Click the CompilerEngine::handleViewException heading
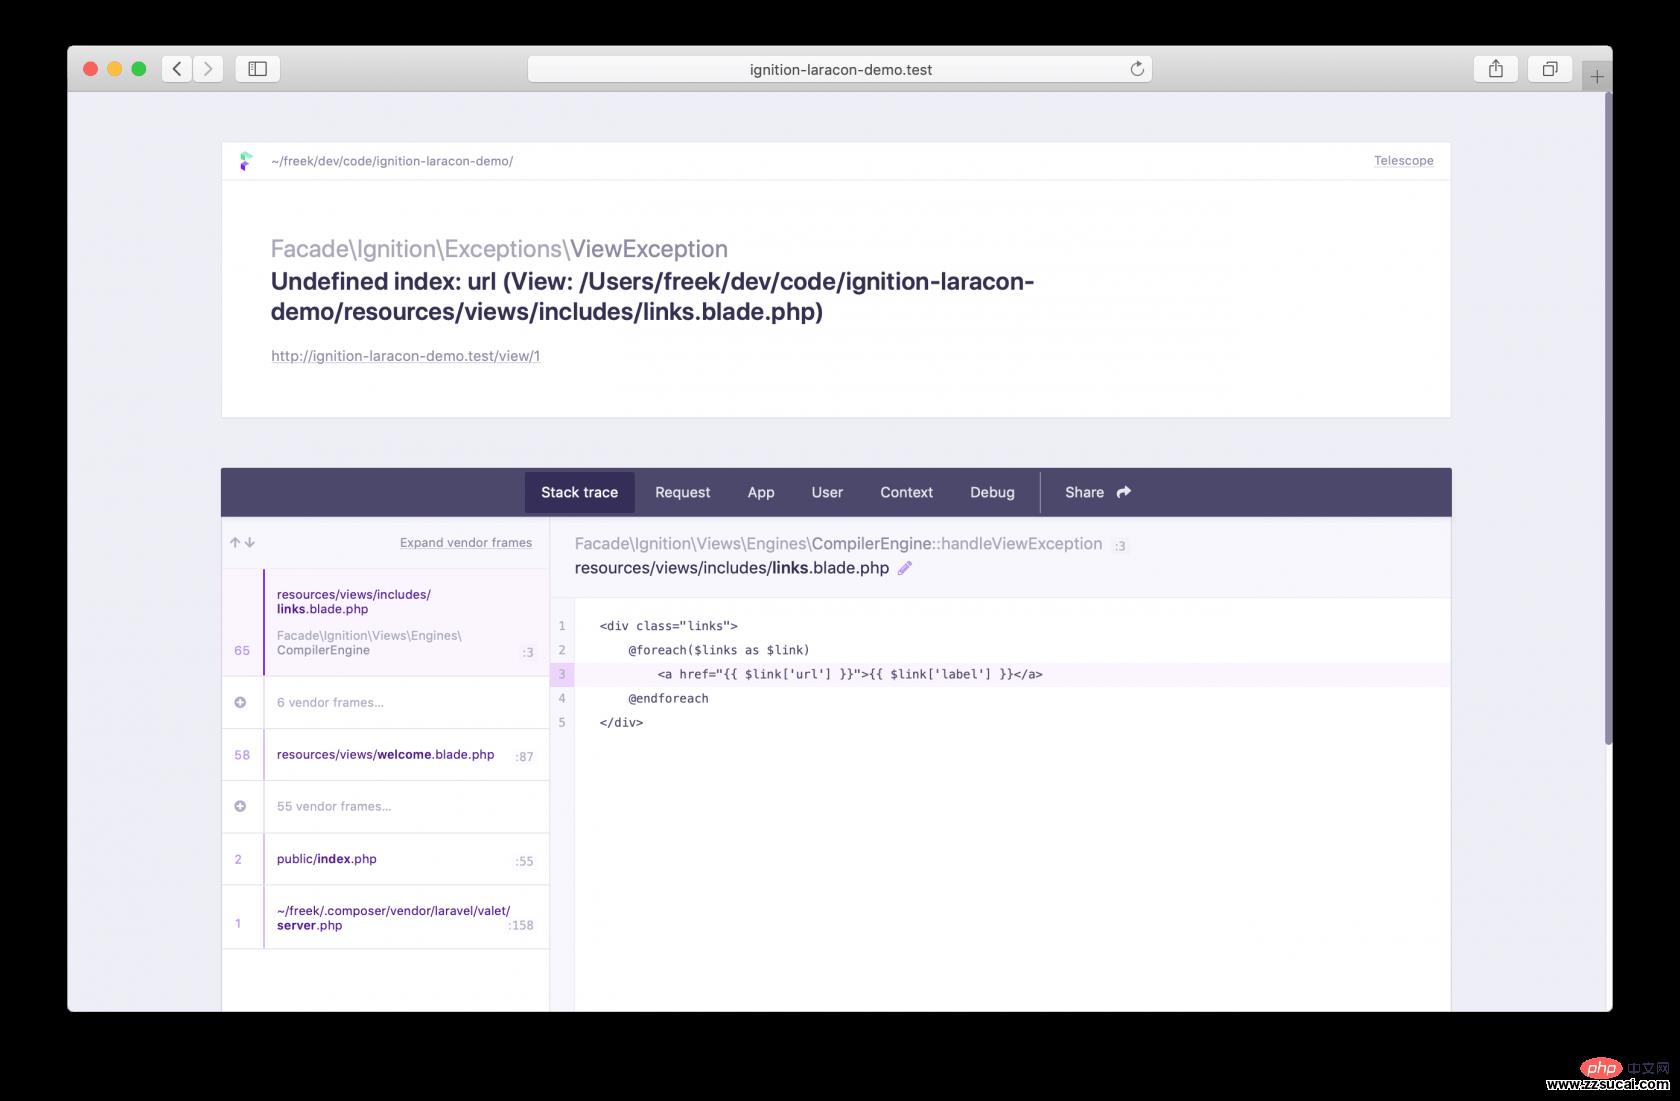The image size is (1680, 1101). (x=838, y=544)
